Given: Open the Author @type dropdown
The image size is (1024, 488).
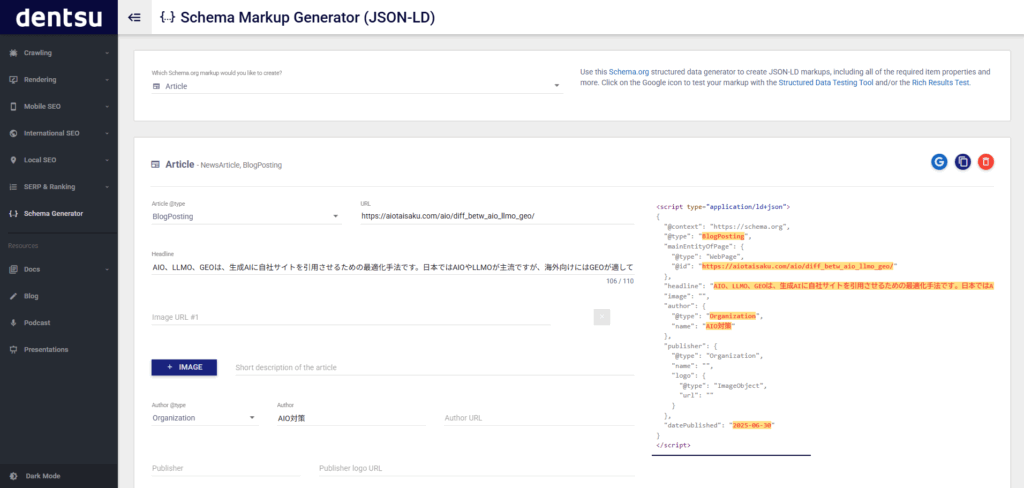Looking at the screenshot, I should pyautogui.click(x=204, y=418).
